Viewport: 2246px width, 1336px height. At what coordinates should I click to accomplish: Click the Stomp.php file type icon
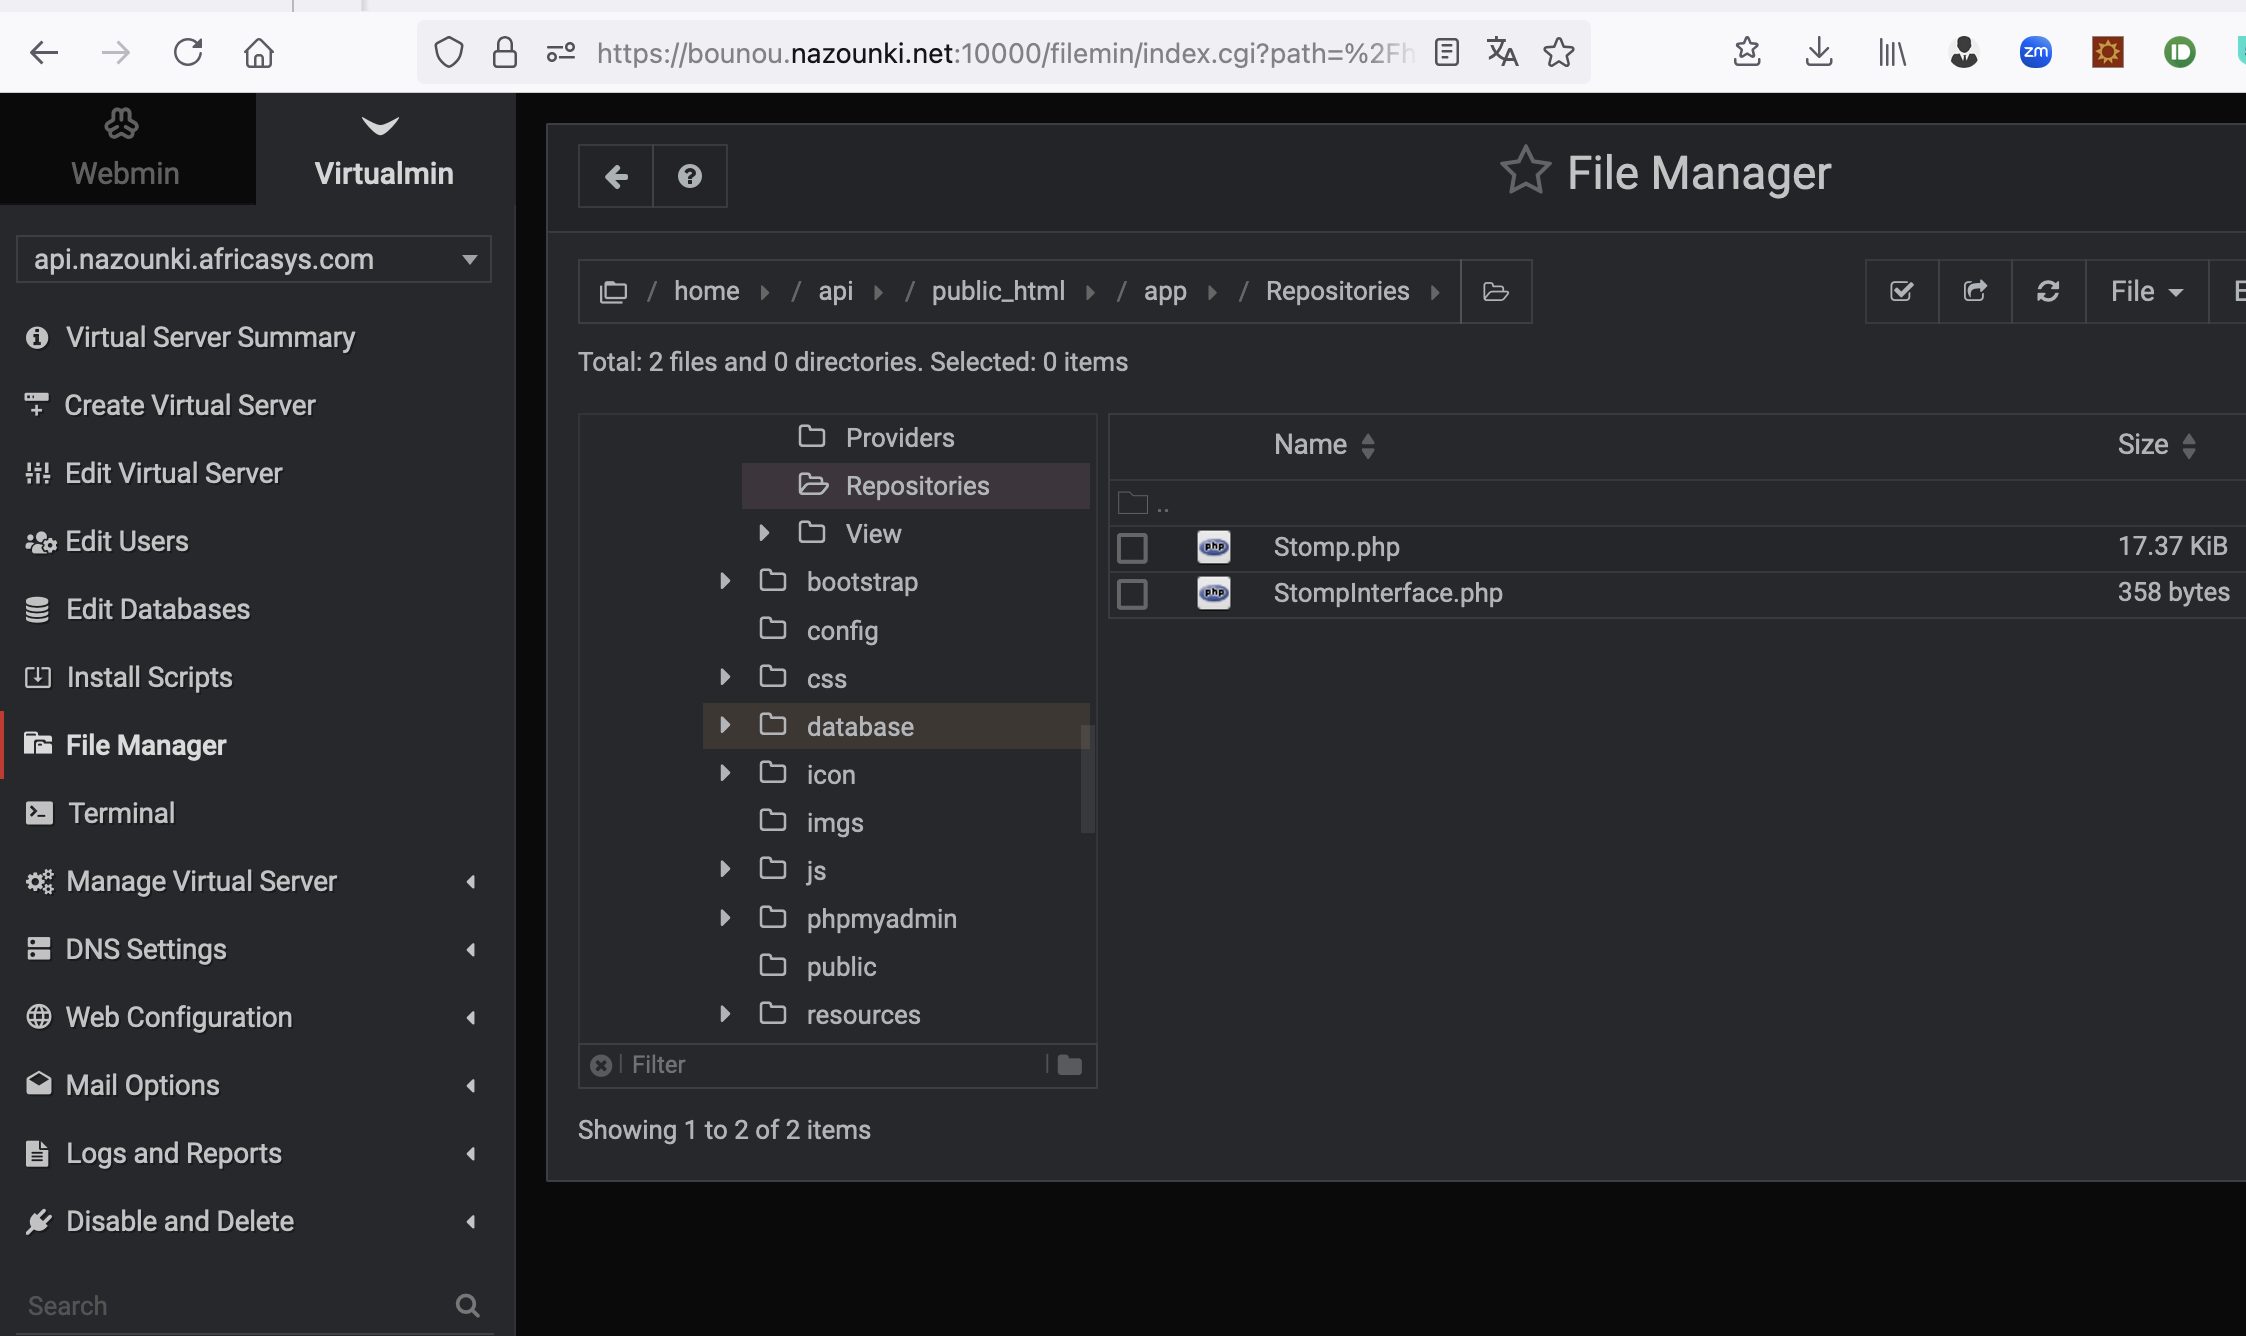pyautogui.click(x=1214, y=547)
